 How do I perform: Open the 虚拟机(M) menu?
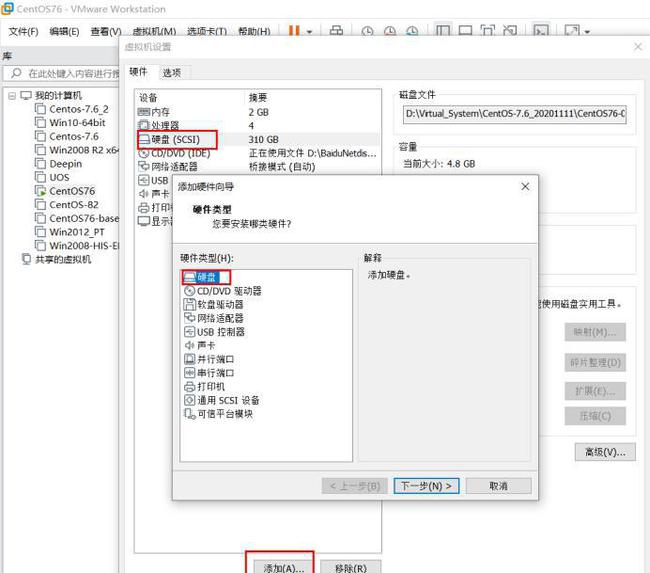pyautogui.click(x=154, y=32)
